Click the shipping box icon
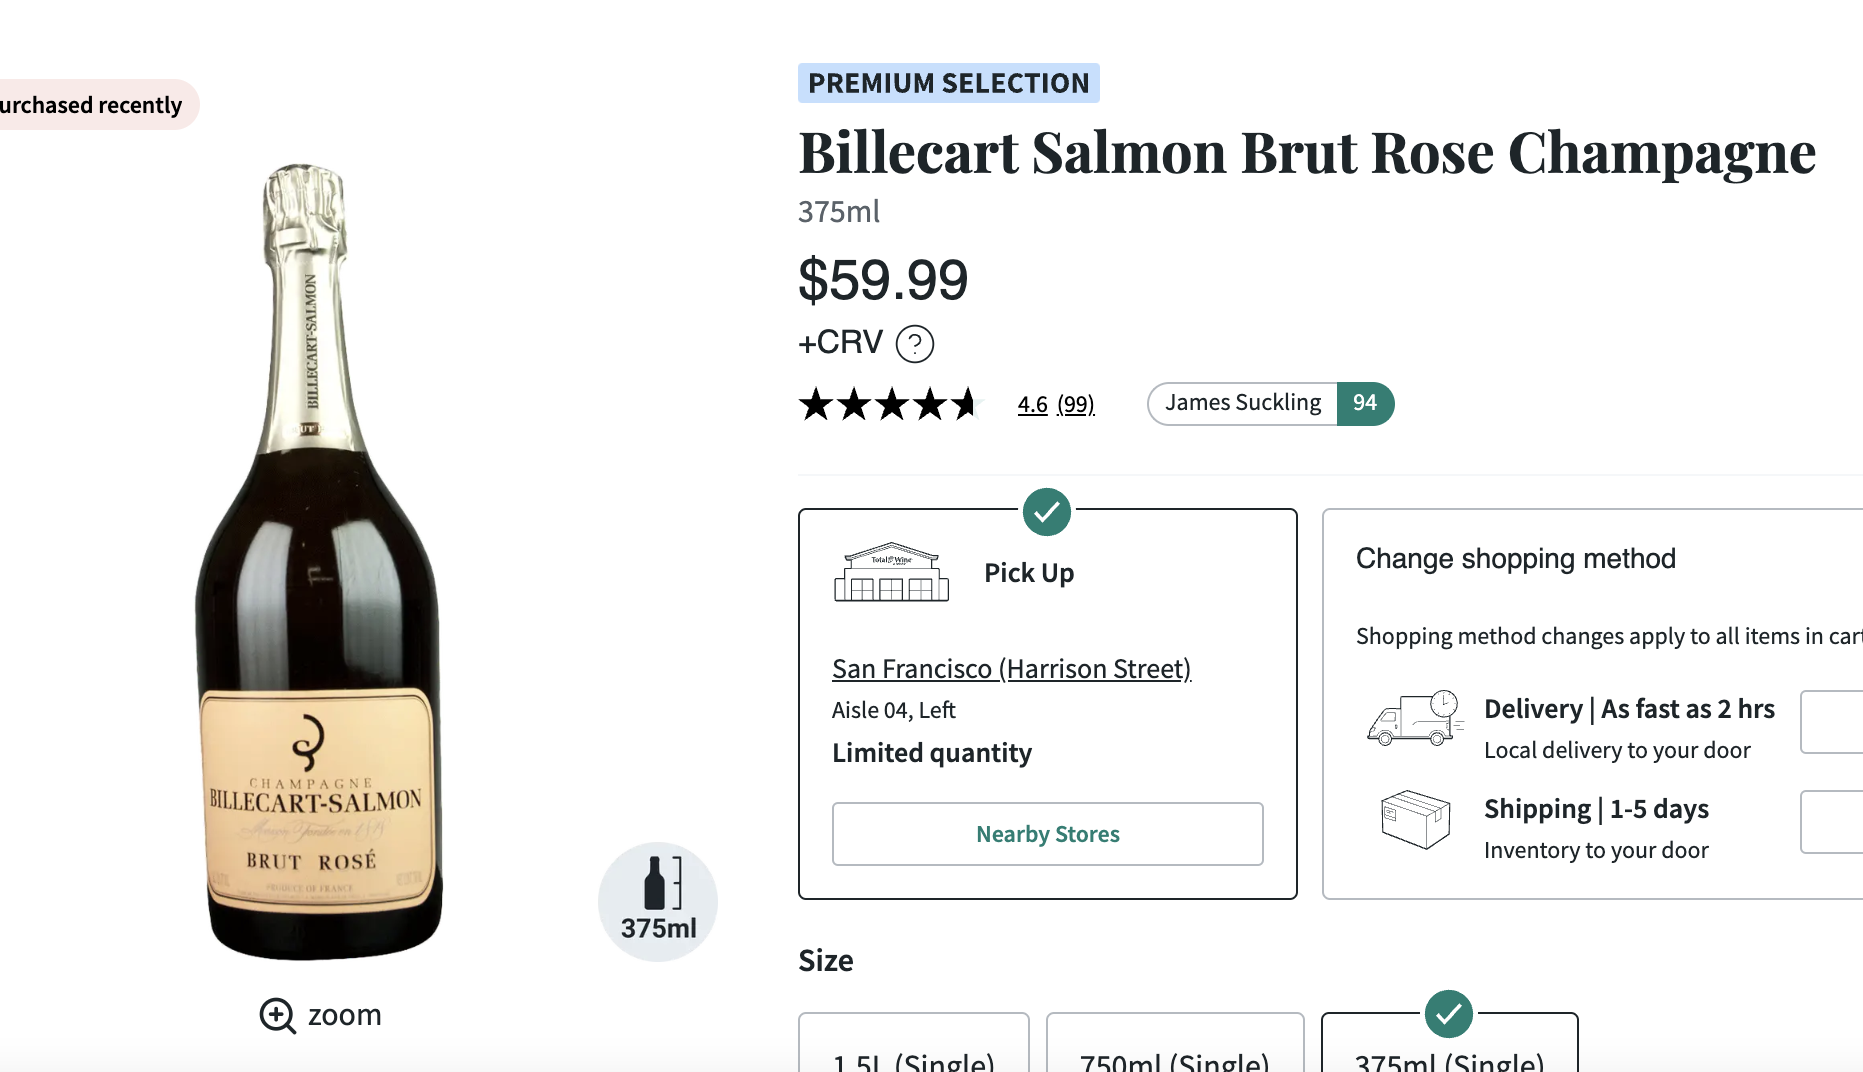The width and height of the screenshot is (1863, 1072). tap(1415, 820)
